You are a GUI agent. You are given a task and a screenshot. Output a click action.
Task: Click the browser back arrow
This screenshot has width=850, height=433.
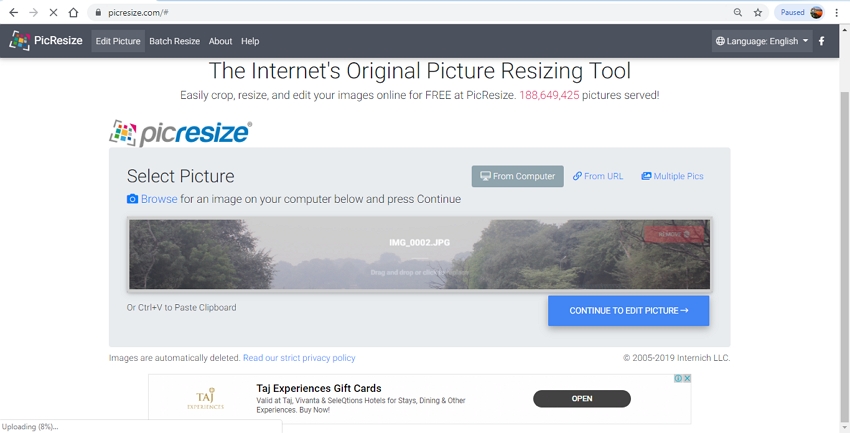pos(13,13)
